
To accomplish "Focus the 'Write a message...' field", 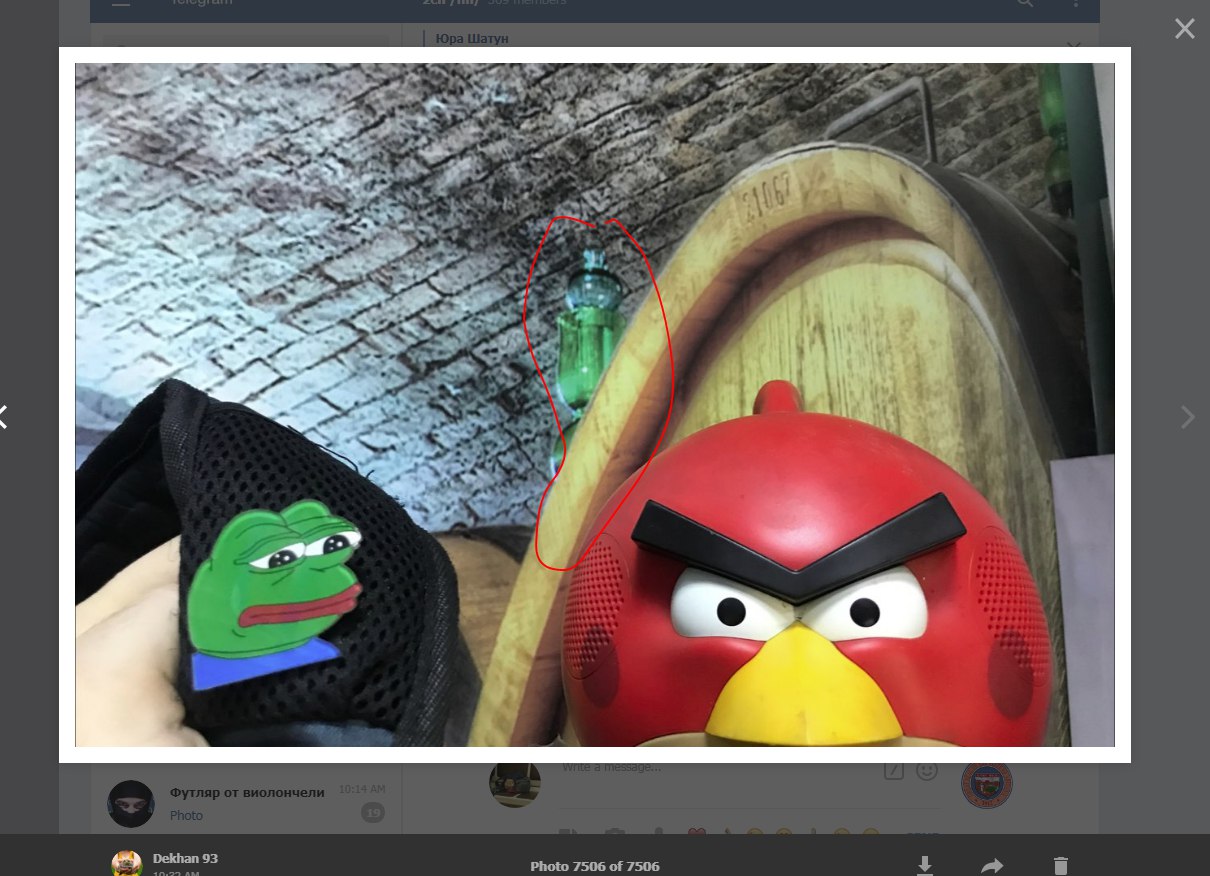I will 720,769.
